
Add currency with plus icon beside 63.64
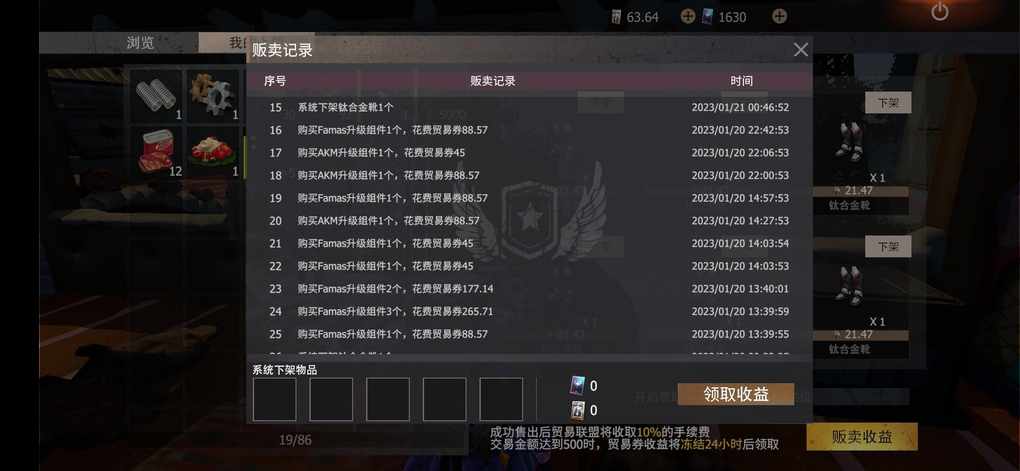pyautogui.click(x=688, y=17)
